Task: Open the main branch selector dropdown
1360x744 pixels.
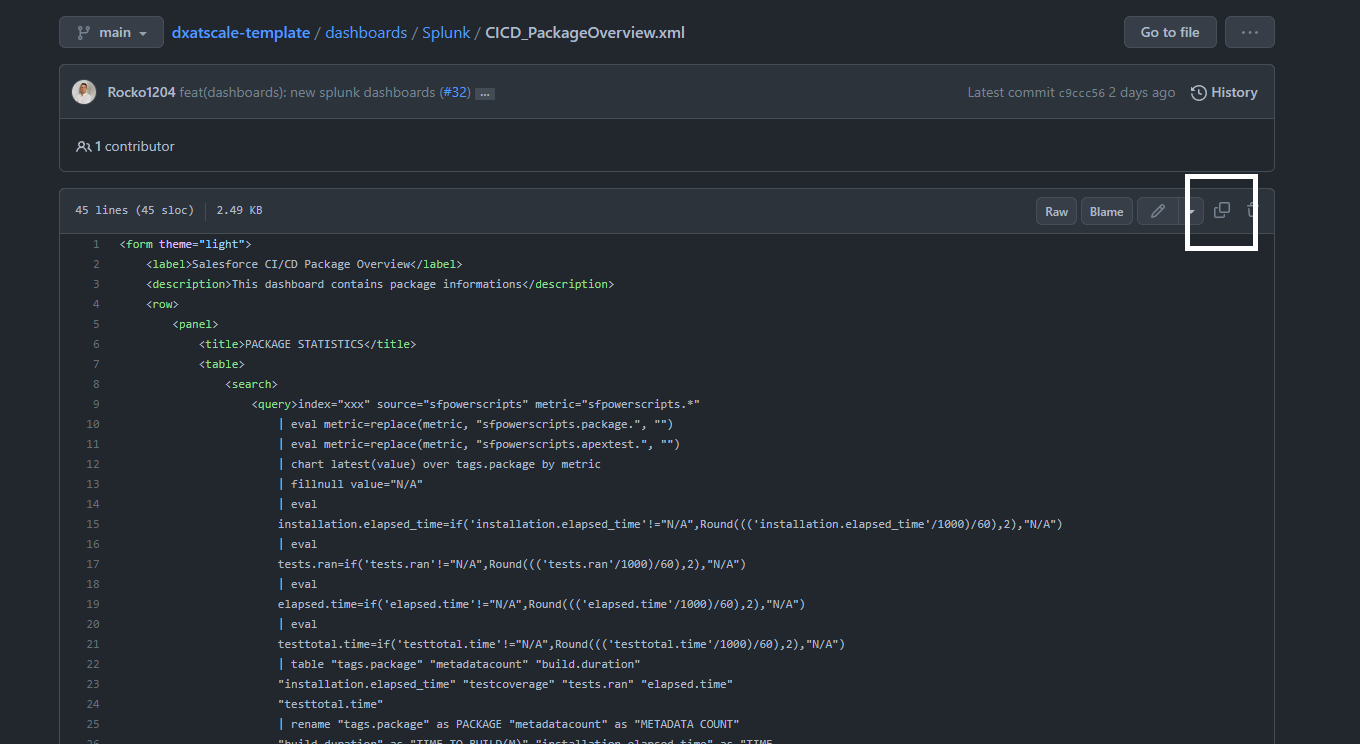Action: 111,32
